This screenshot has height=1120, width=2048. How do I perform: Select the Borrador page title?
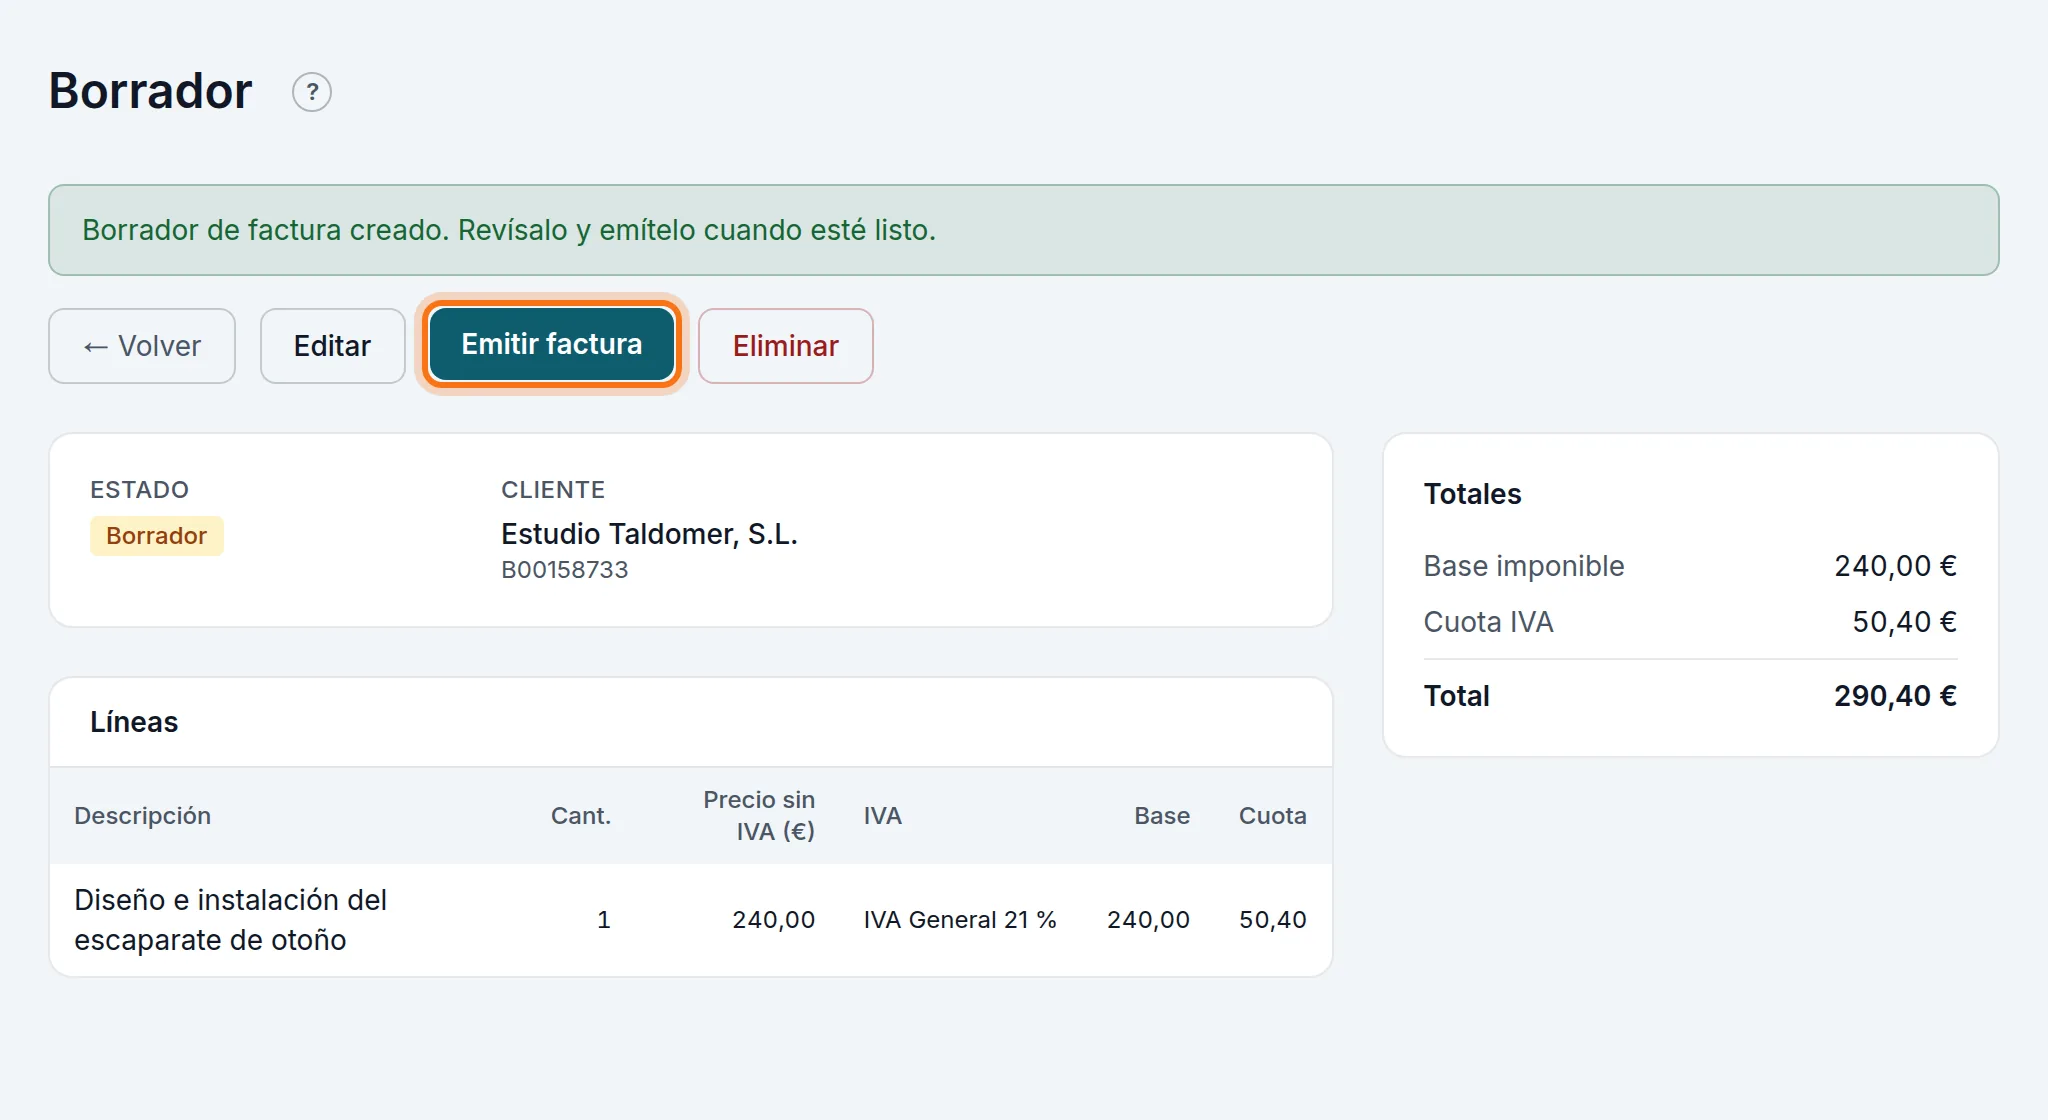coord(151,91)
